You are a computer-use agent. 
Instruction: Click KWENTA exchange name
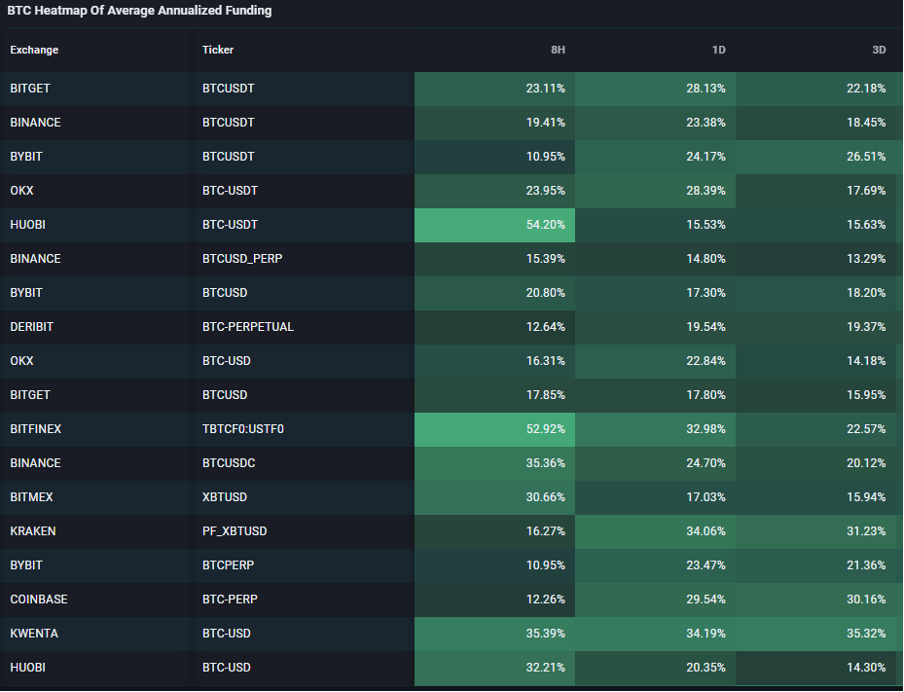pyautogui.click(x=34, y=633)
